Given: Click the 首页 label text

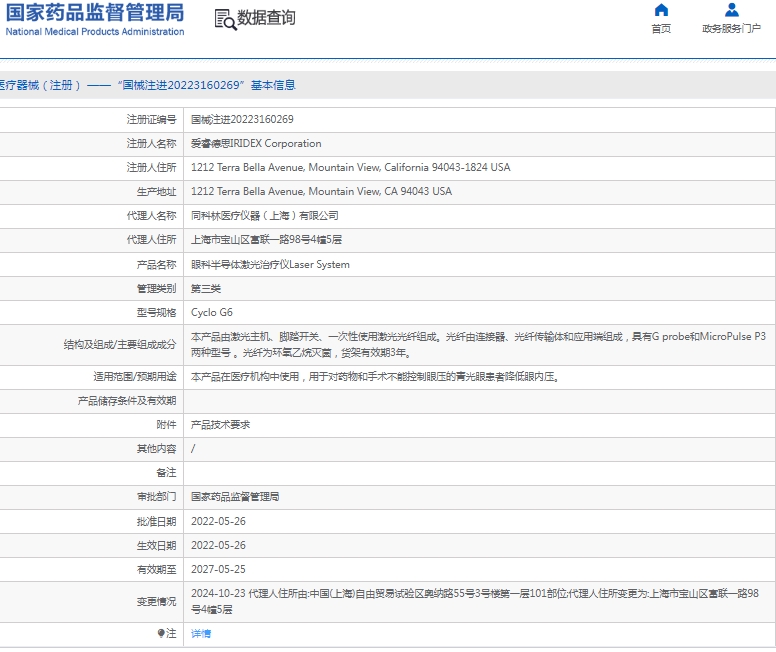Looking at the screenshot, I should point(661,29).
